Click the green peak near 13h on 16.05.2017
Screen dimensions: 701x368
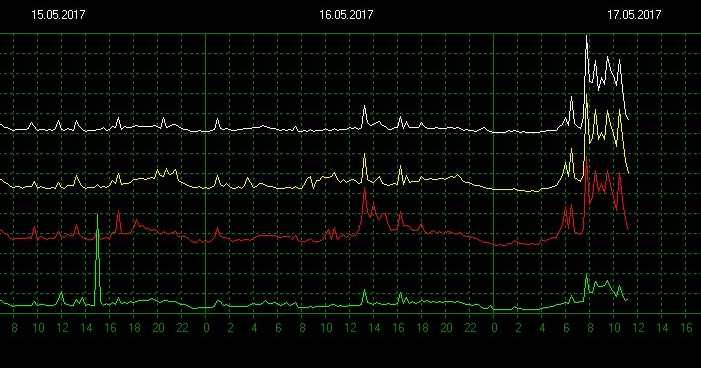click(x=364, y=291)
